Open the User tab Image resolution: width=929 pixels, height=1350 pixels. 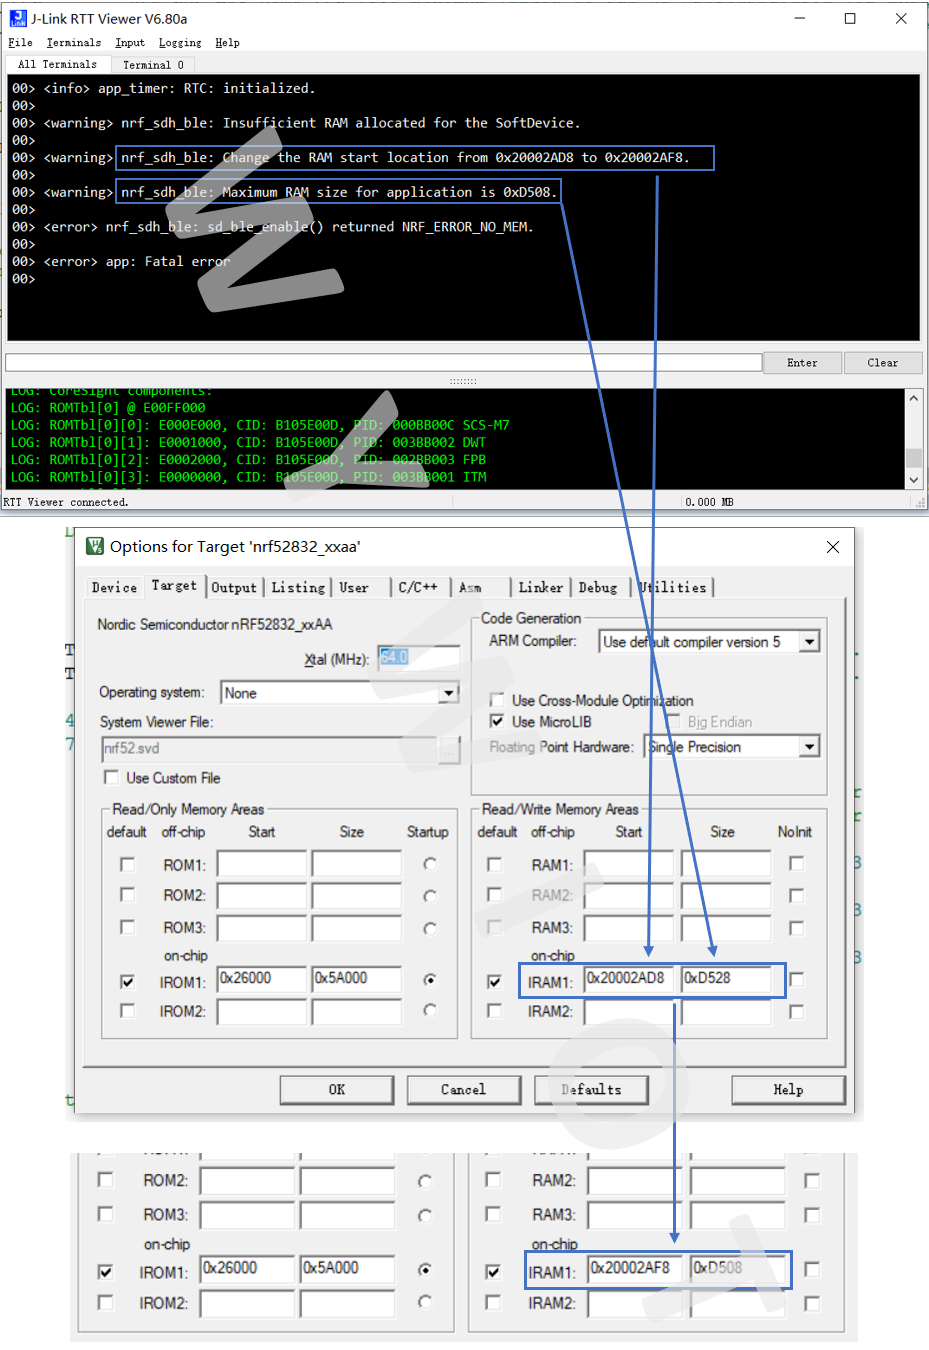coord(354,588)
